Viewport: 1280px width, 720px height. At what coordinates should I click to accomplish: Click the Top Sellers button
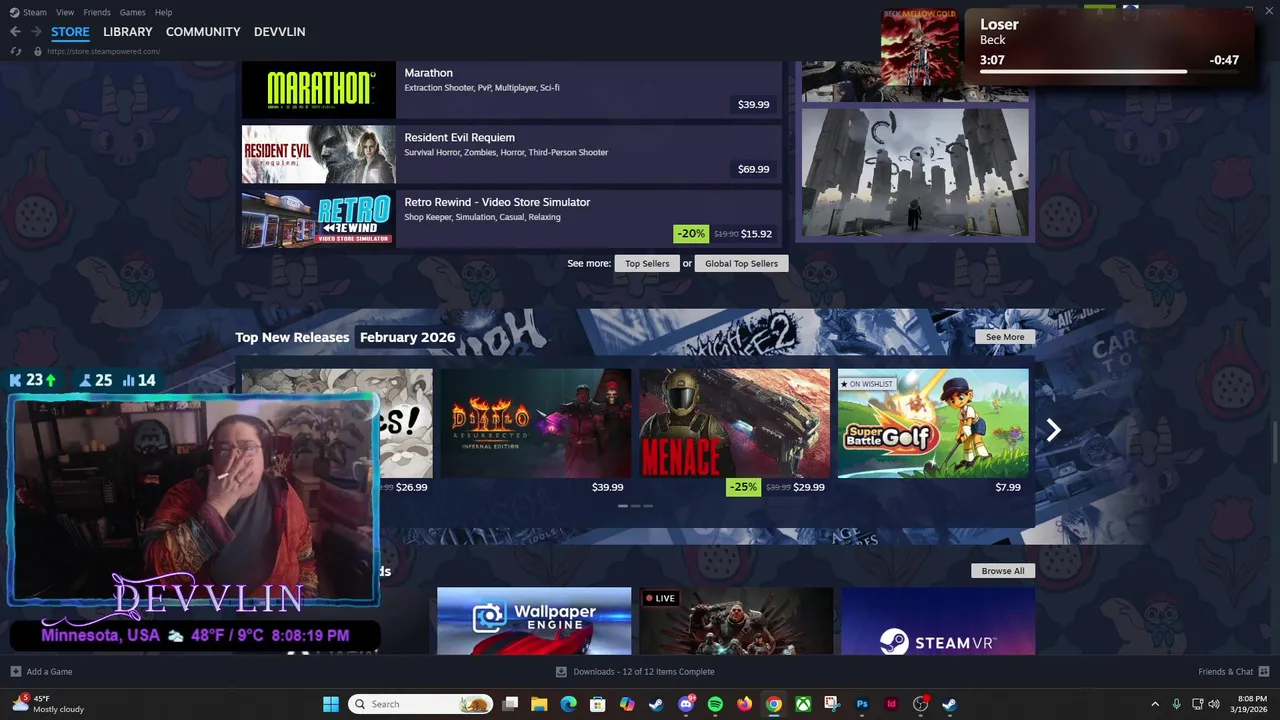[647, 264]
